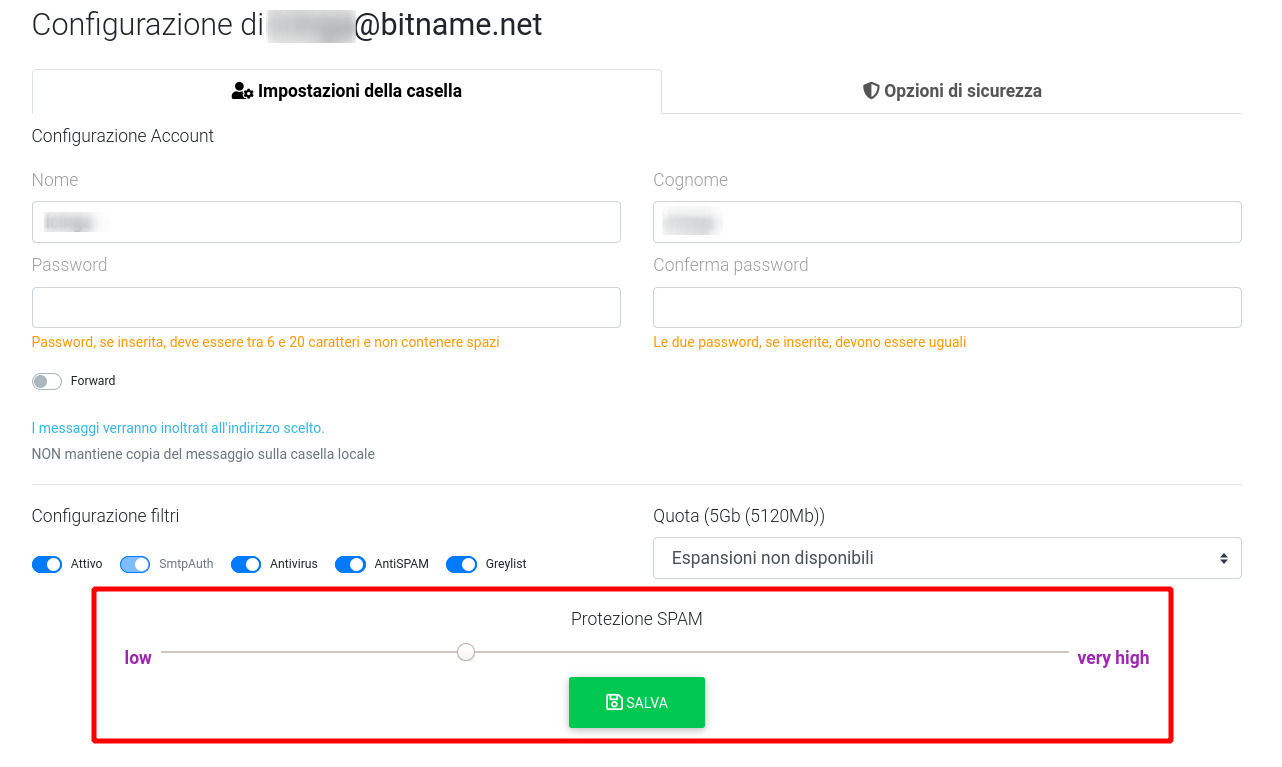This screenshot has height=767, width=1282.
Task: Click the 'Configurazione Account' heading
Action: coord(122,136)
